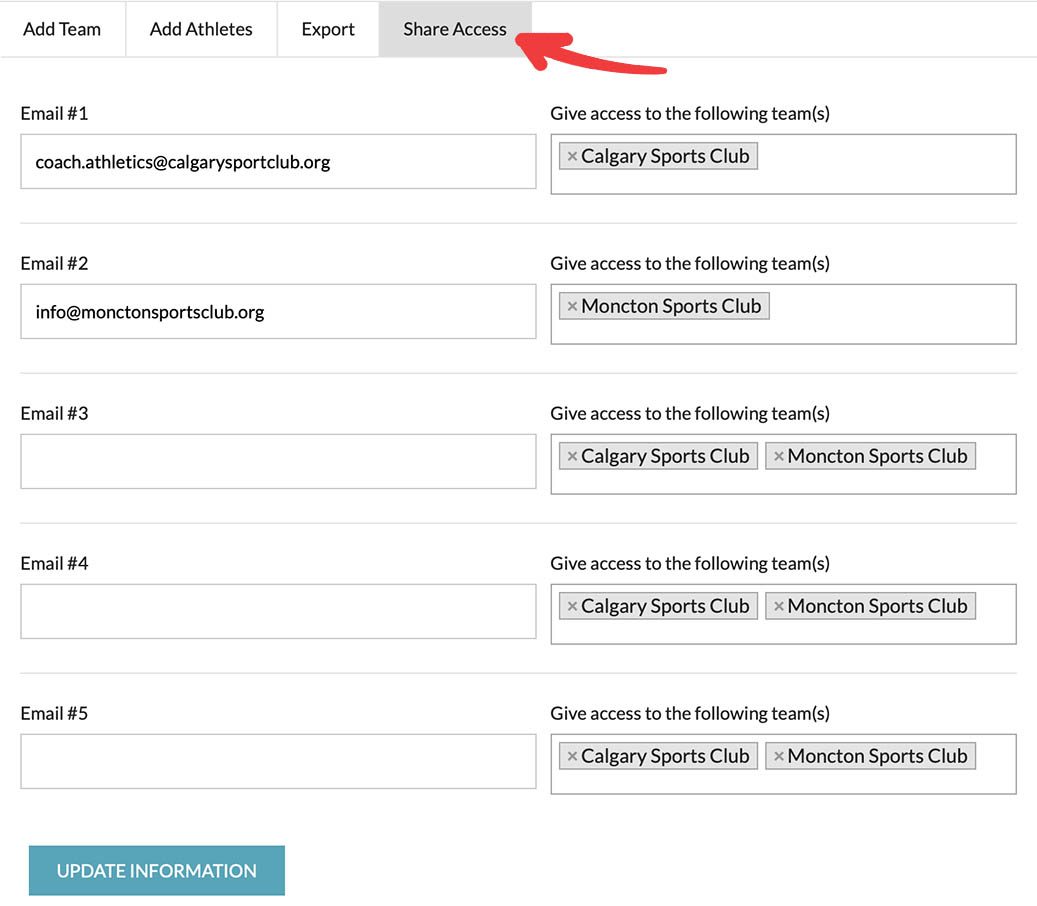Edit the info@monctonsportsclub.org email field
The width and height of the screenshot is (1037, 906).
[278, 312]
